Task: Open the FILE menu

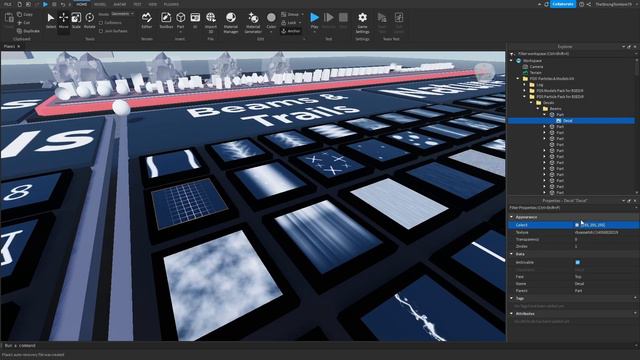Action: (x=7, y=4)
